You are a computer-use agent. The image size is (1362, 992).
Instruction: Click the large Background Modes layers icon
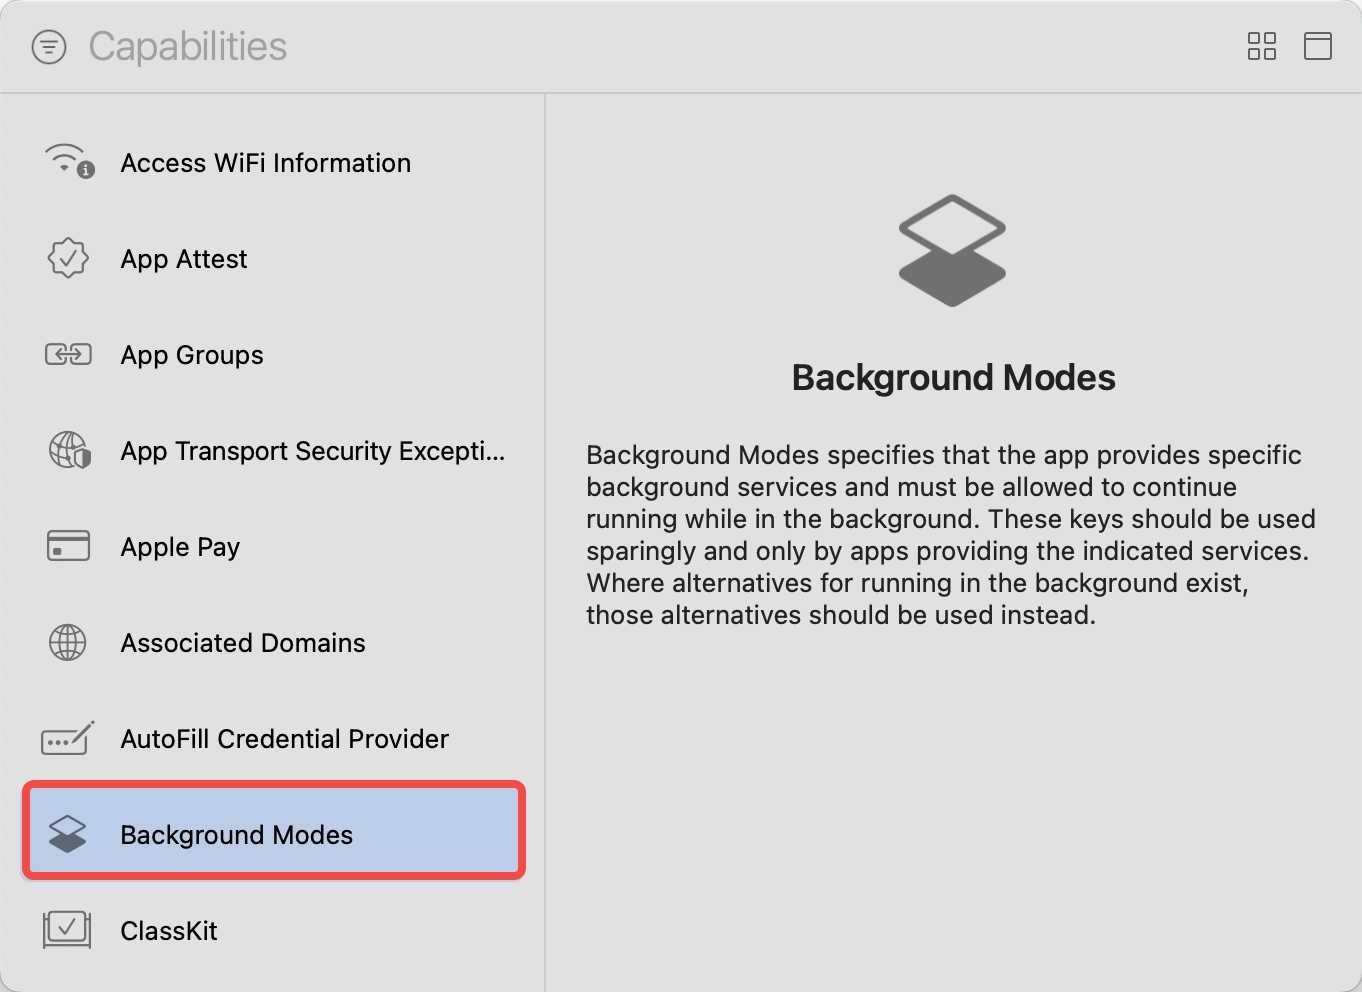point(952,250)
